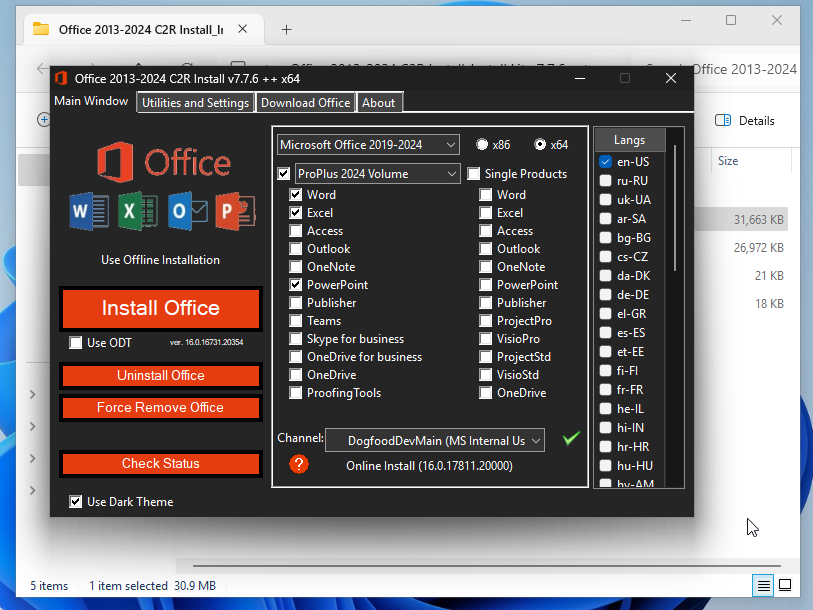Go back in File Explorer
Image resolution: width=813 pixels, height=610 pixels.
(43, 68)
